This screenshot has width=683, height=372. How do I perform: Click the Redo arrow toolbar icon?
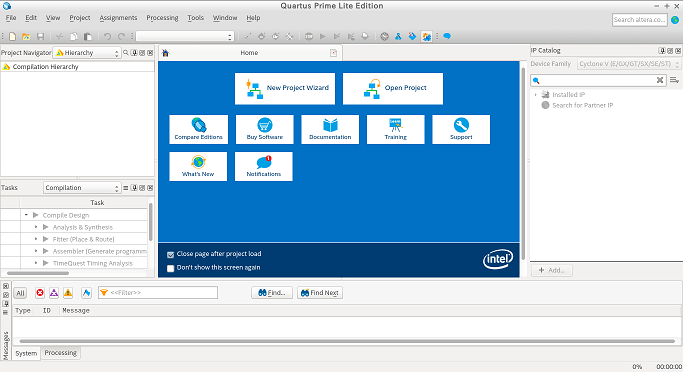121,37
